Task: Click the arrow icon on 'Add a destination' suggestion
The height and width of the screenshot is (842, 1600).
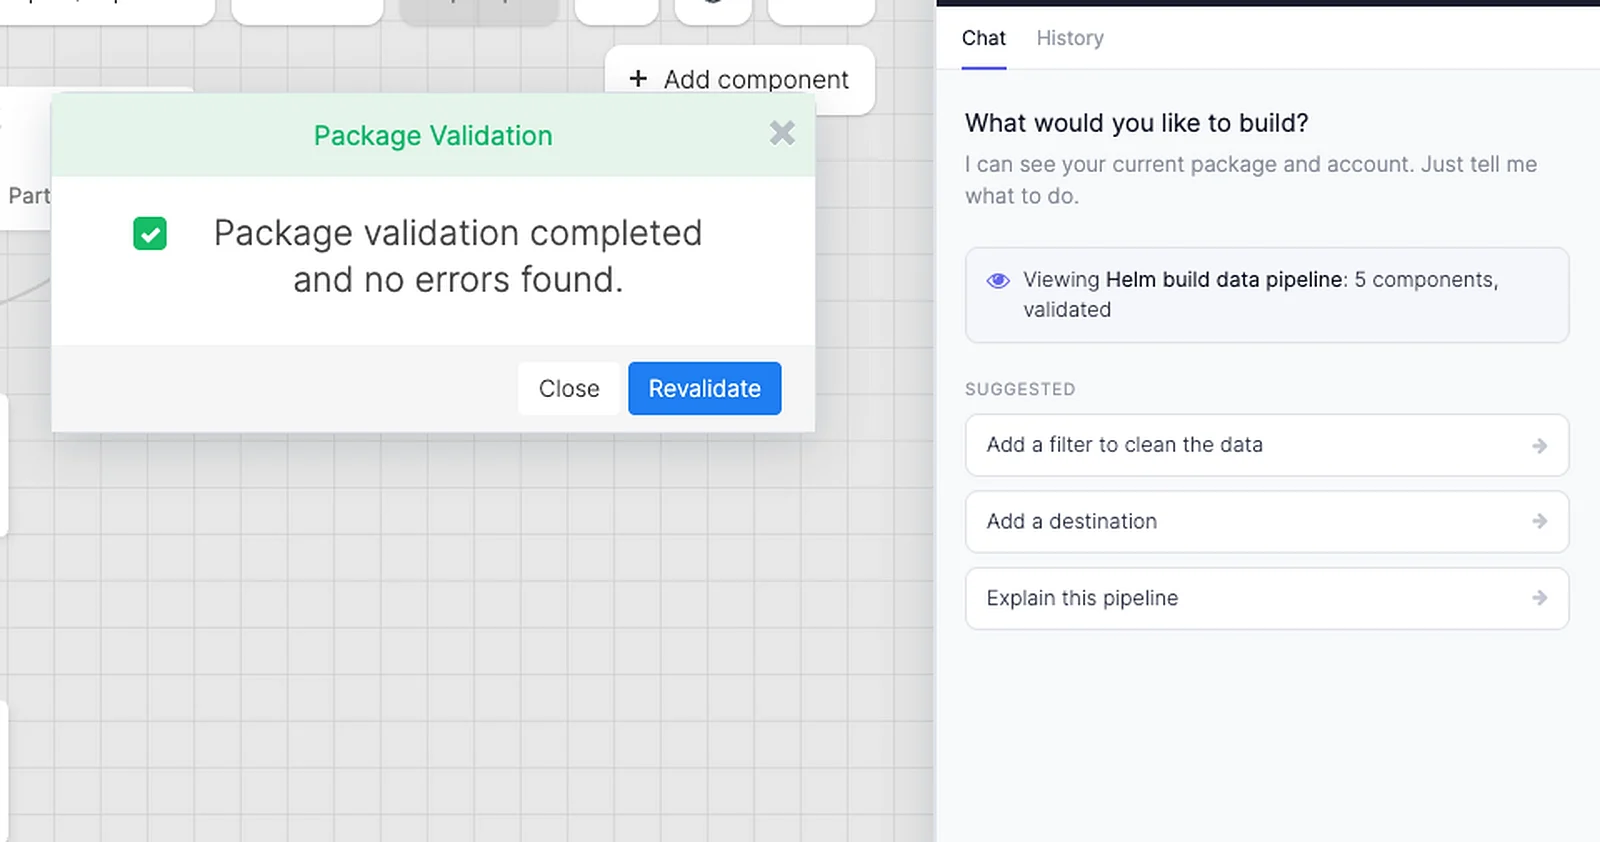Action: pyautogui.click(x=1540, y=521)
